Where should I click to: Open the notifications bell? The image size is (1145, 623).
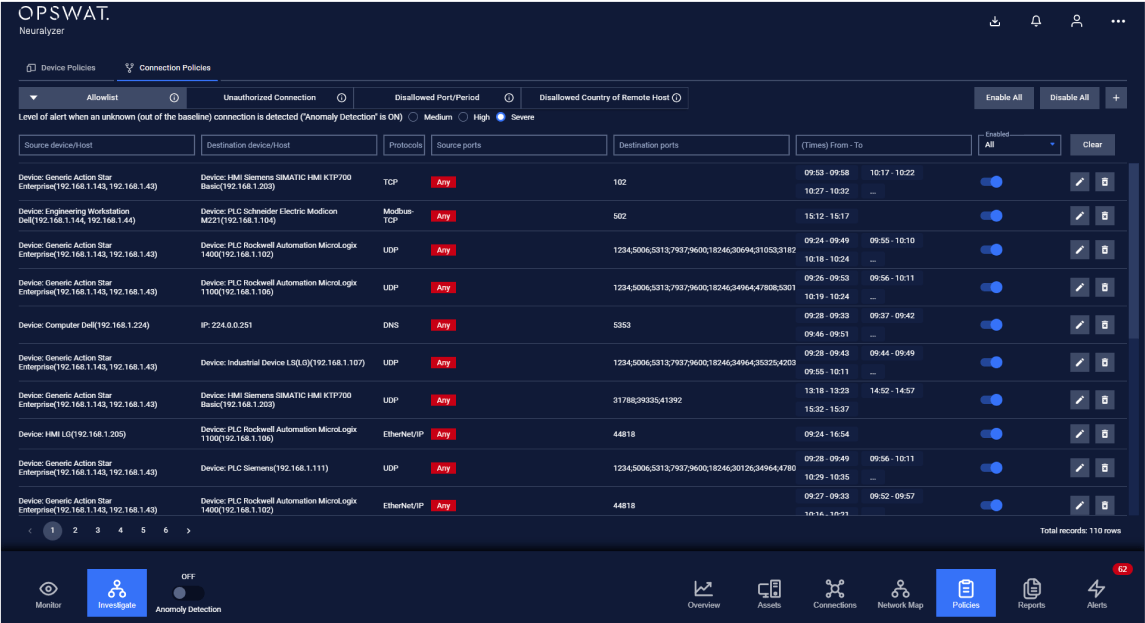[1035, 21]
